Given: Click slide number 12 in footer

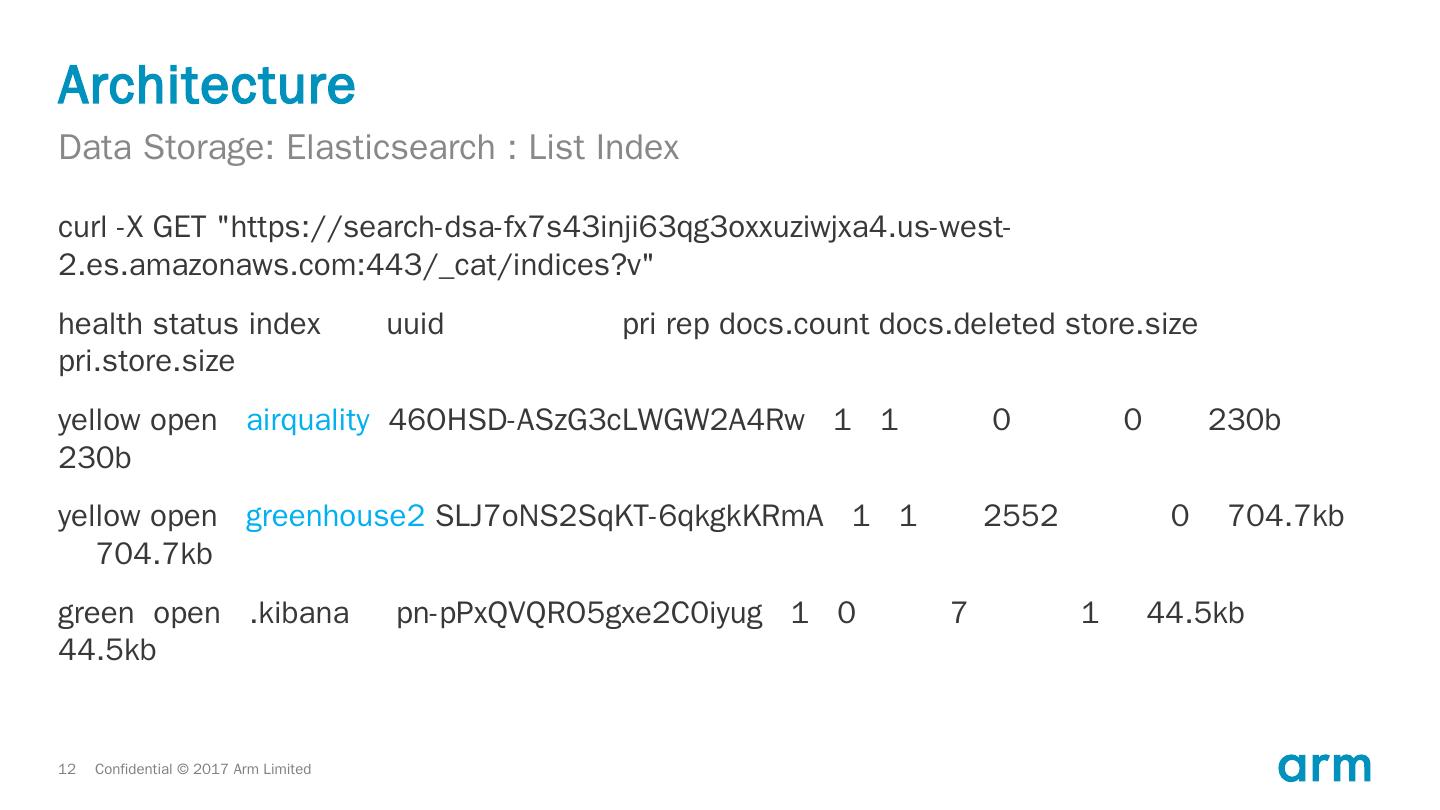Looking at the screenshot, I should tap(67, 769).
